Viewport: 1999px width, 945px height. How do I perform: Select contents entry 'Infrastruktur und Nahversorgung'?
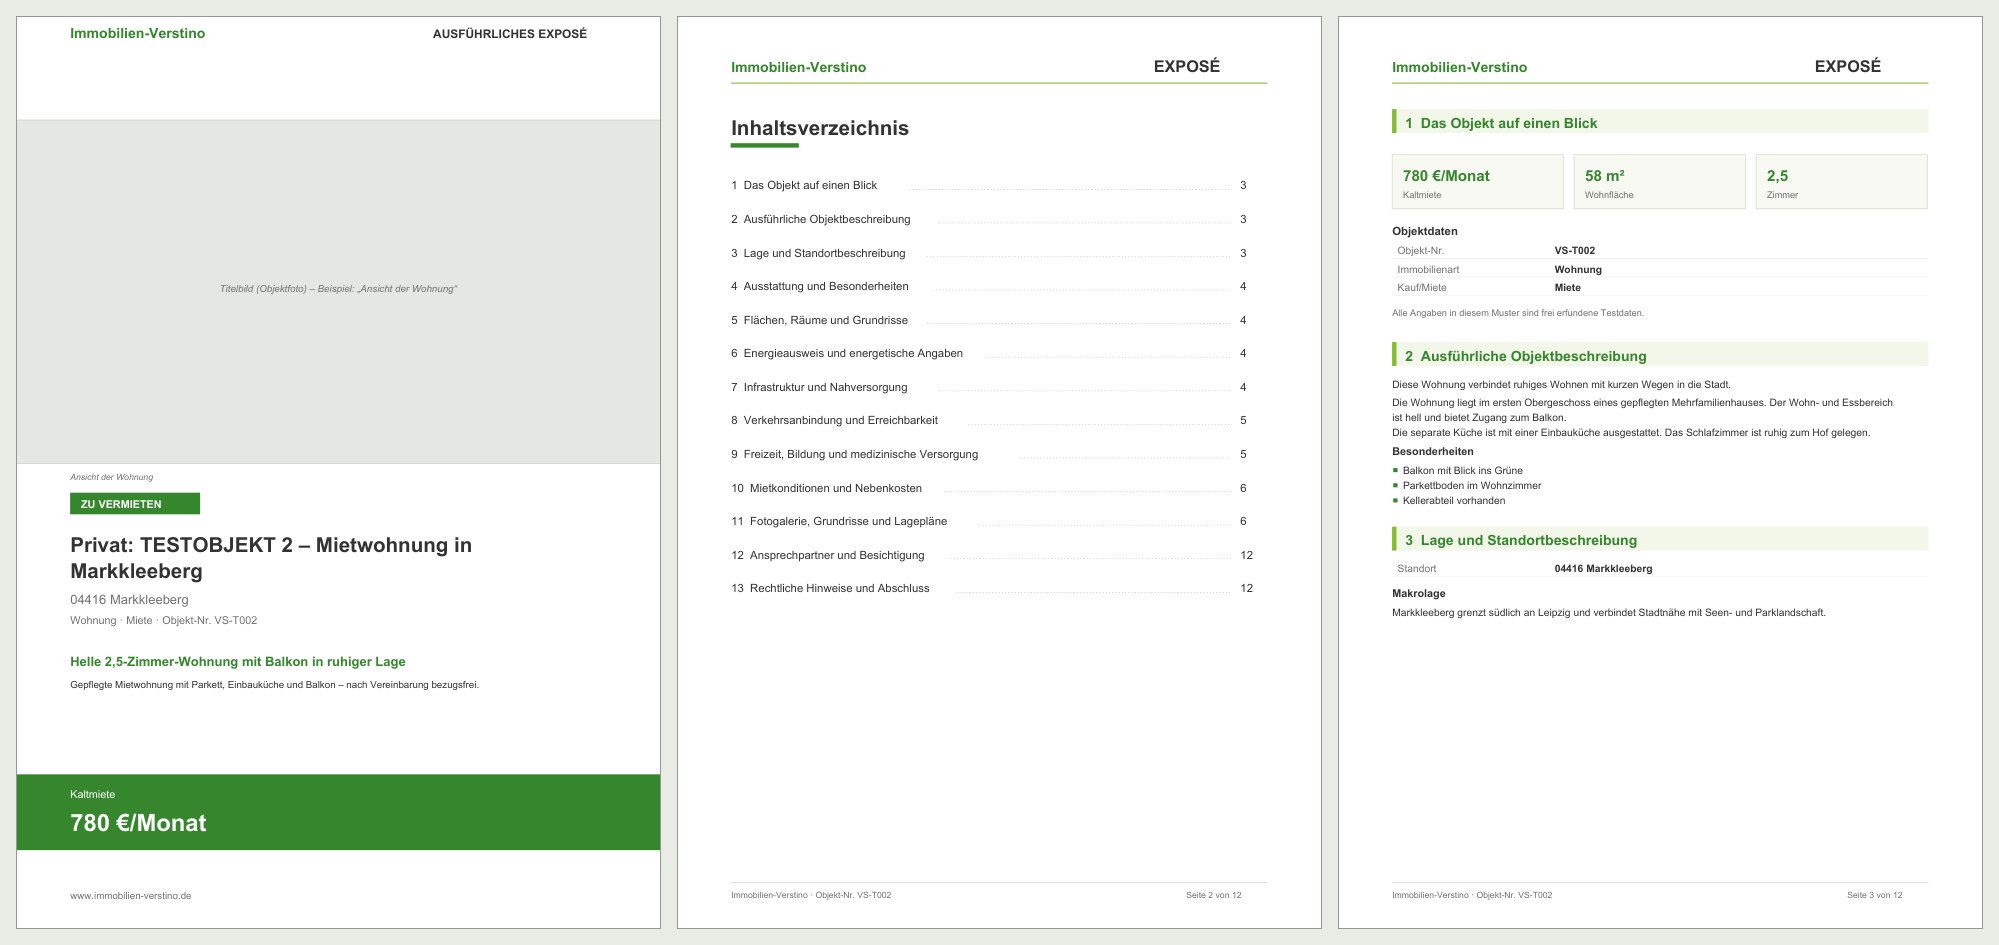pos(989,387)
